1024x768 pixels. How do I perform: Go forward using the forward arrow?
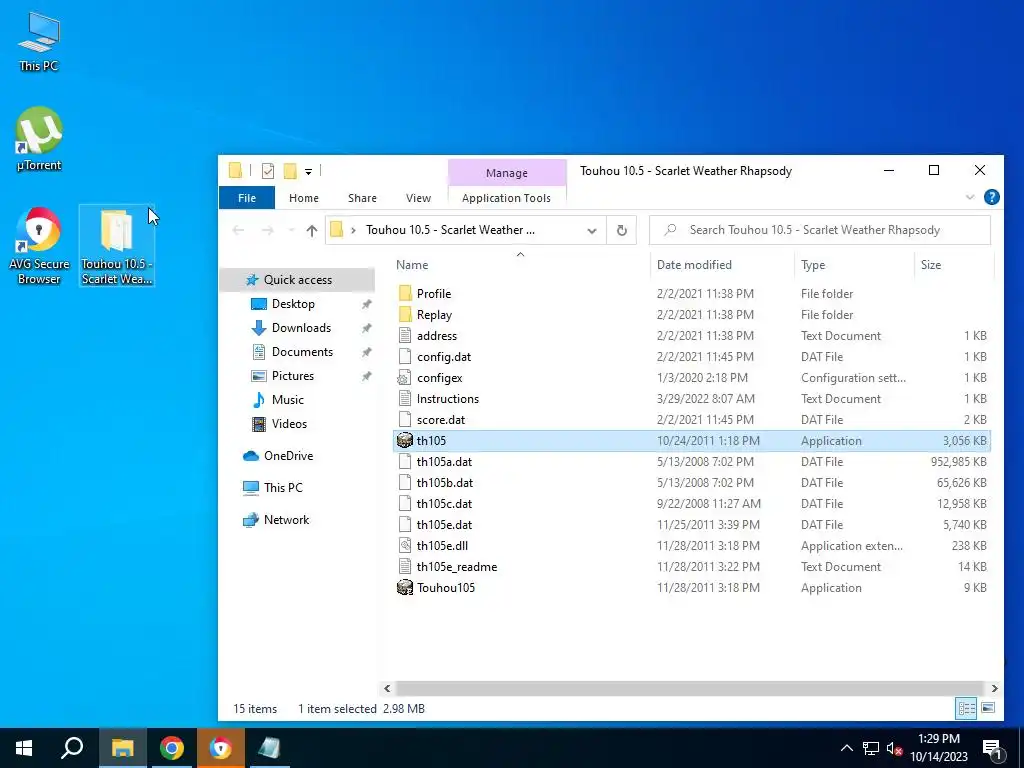point(268,230)
